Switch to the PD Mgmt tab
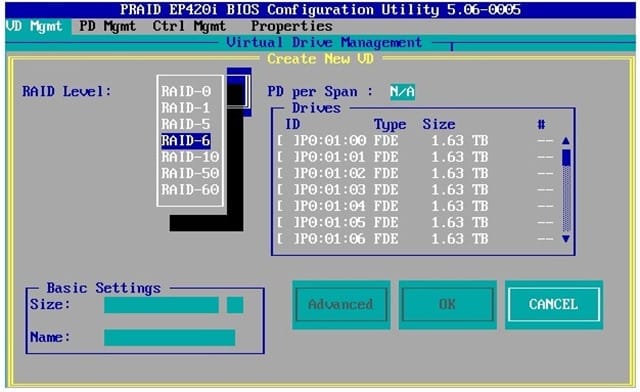This screenshot has height=392, width=640. coord(107,27)
